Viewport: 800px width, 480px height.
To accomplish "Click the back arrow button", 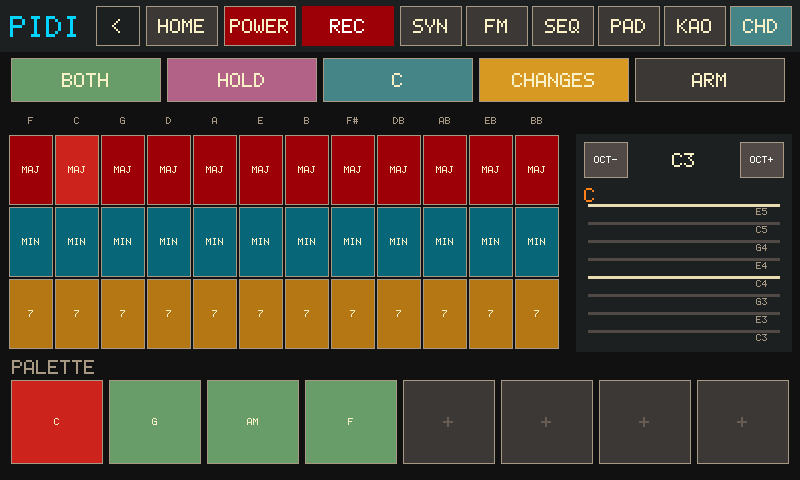I will pyautogui.click(x=118, y=26).
